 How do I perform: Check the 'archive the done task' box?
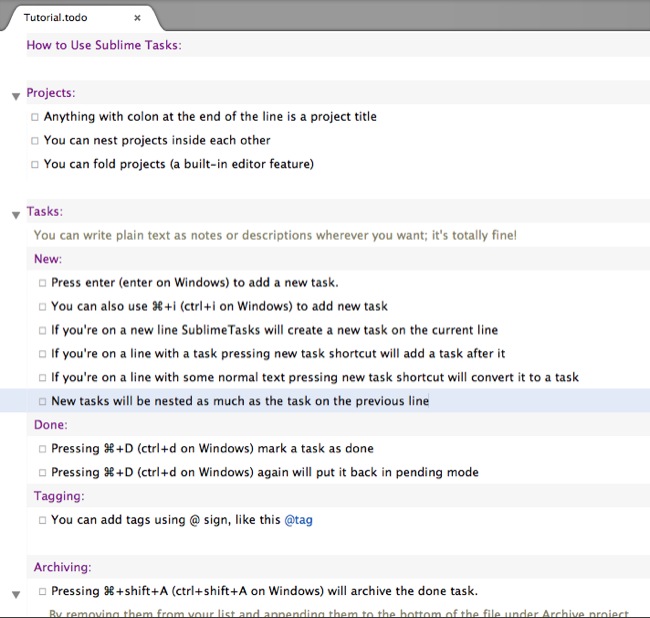(x=42, y=591)
